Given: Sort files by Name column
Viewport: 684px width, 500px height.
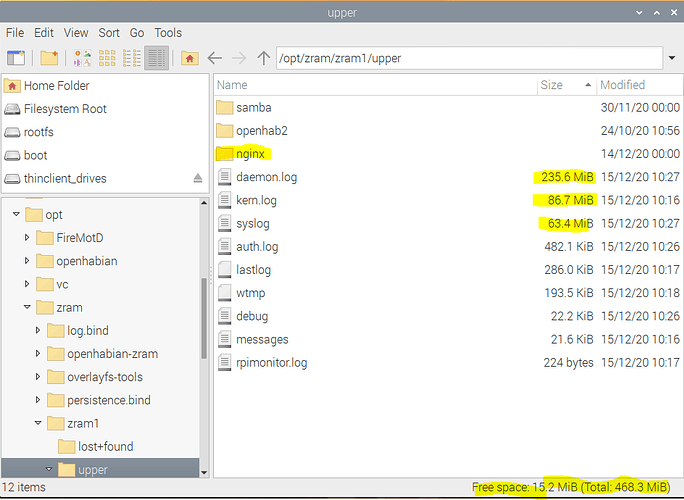Looking at the screenshot, I should 375,85.
